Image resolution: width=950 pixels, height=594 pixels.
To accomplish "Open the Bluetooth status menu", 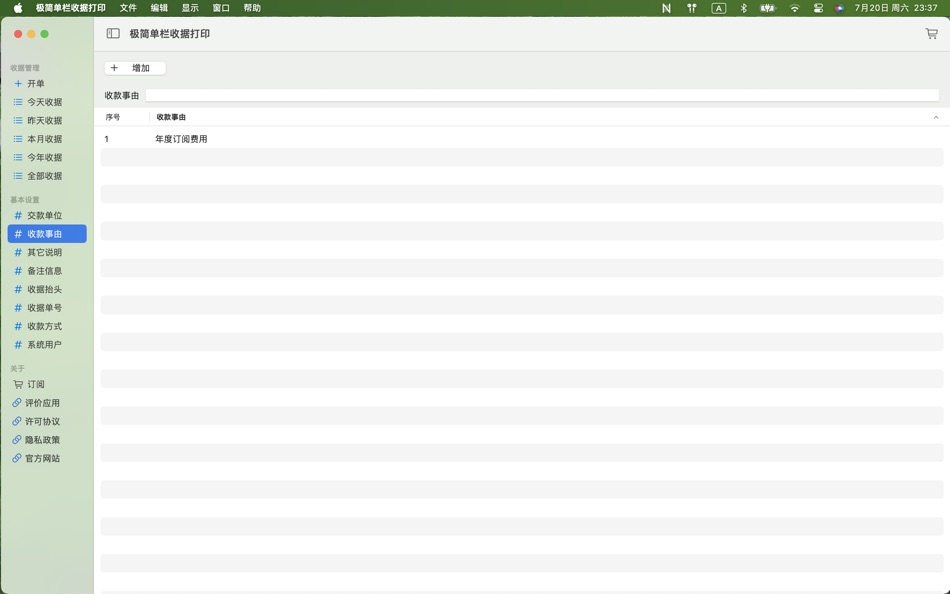I will (x=741, y=8).
